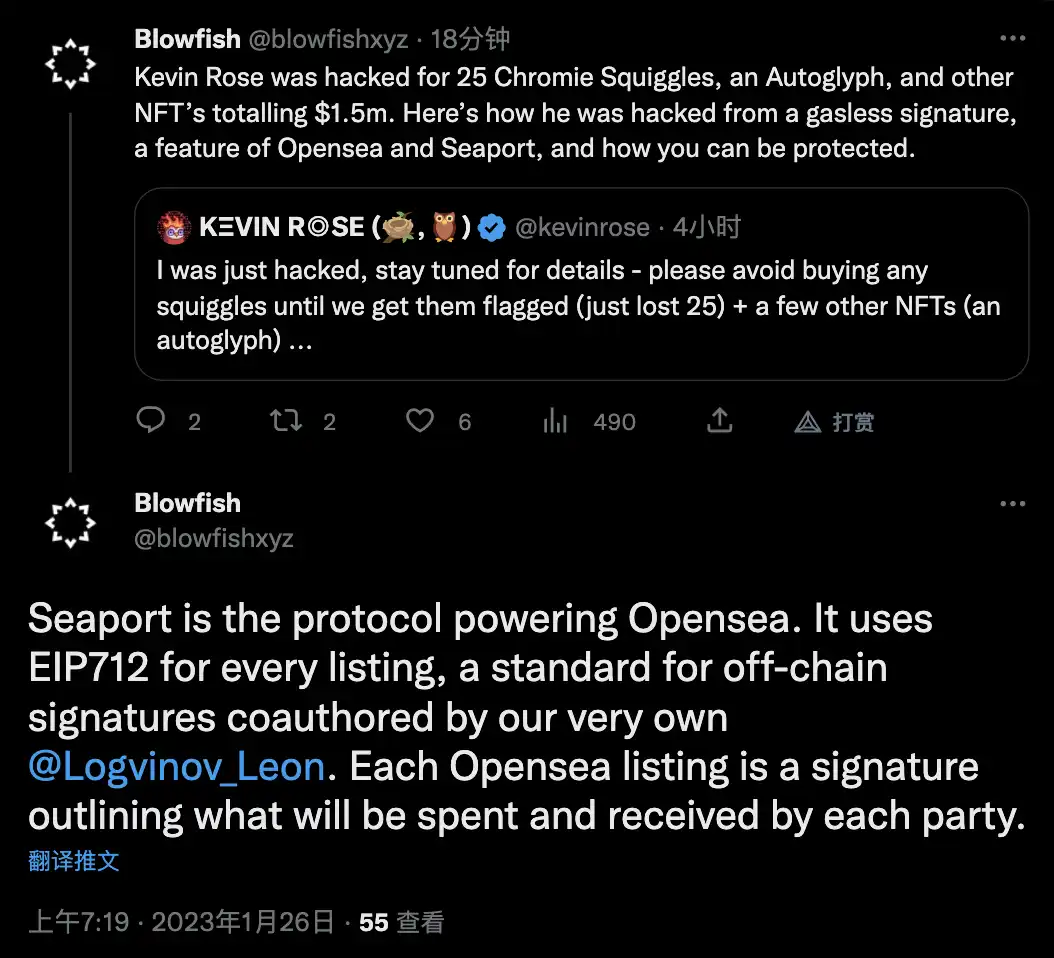Click the 18分钟 timestamp of the first tweet
Image resolution: width=1054 pixels, height=958 pixels.
point(470,39)
